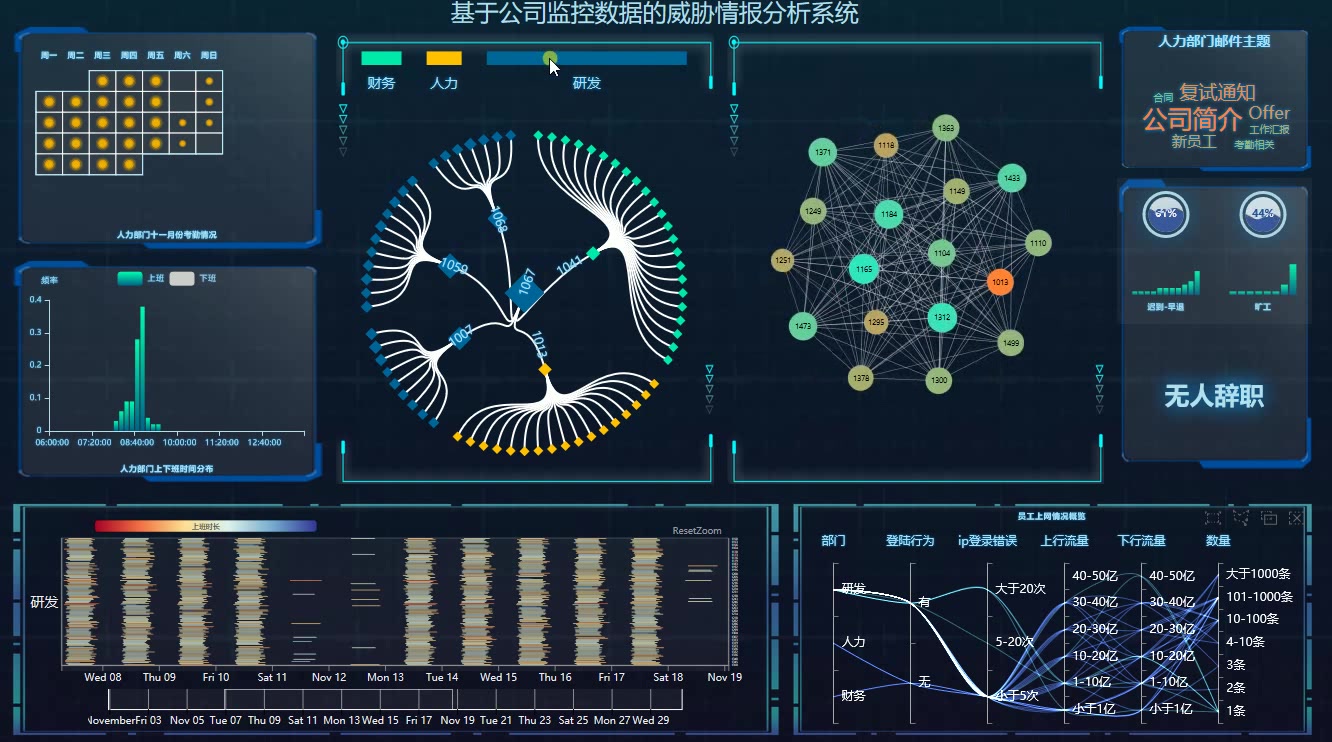This screenshot has width=1332, height=742.
Task: Click network node 1371
Action: point(823,153)
